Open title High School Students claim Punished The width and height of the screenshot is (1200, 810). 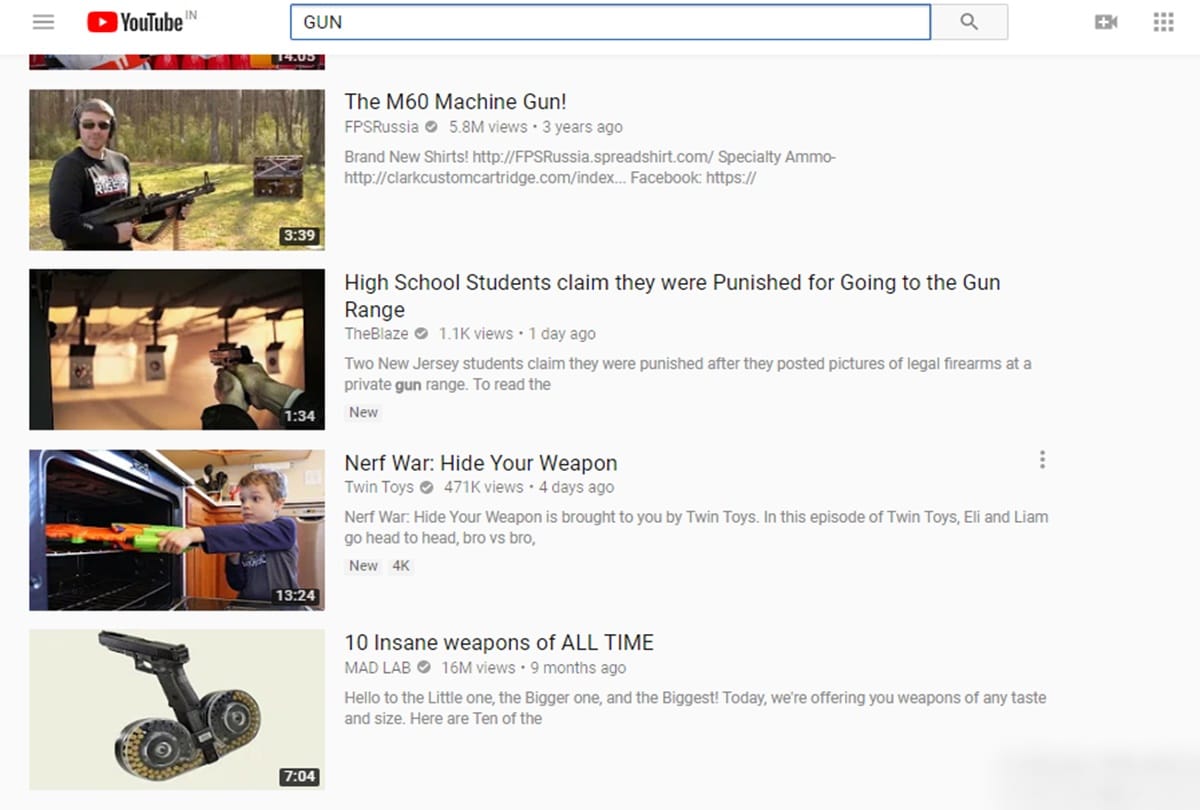click(x=672, y=296)
